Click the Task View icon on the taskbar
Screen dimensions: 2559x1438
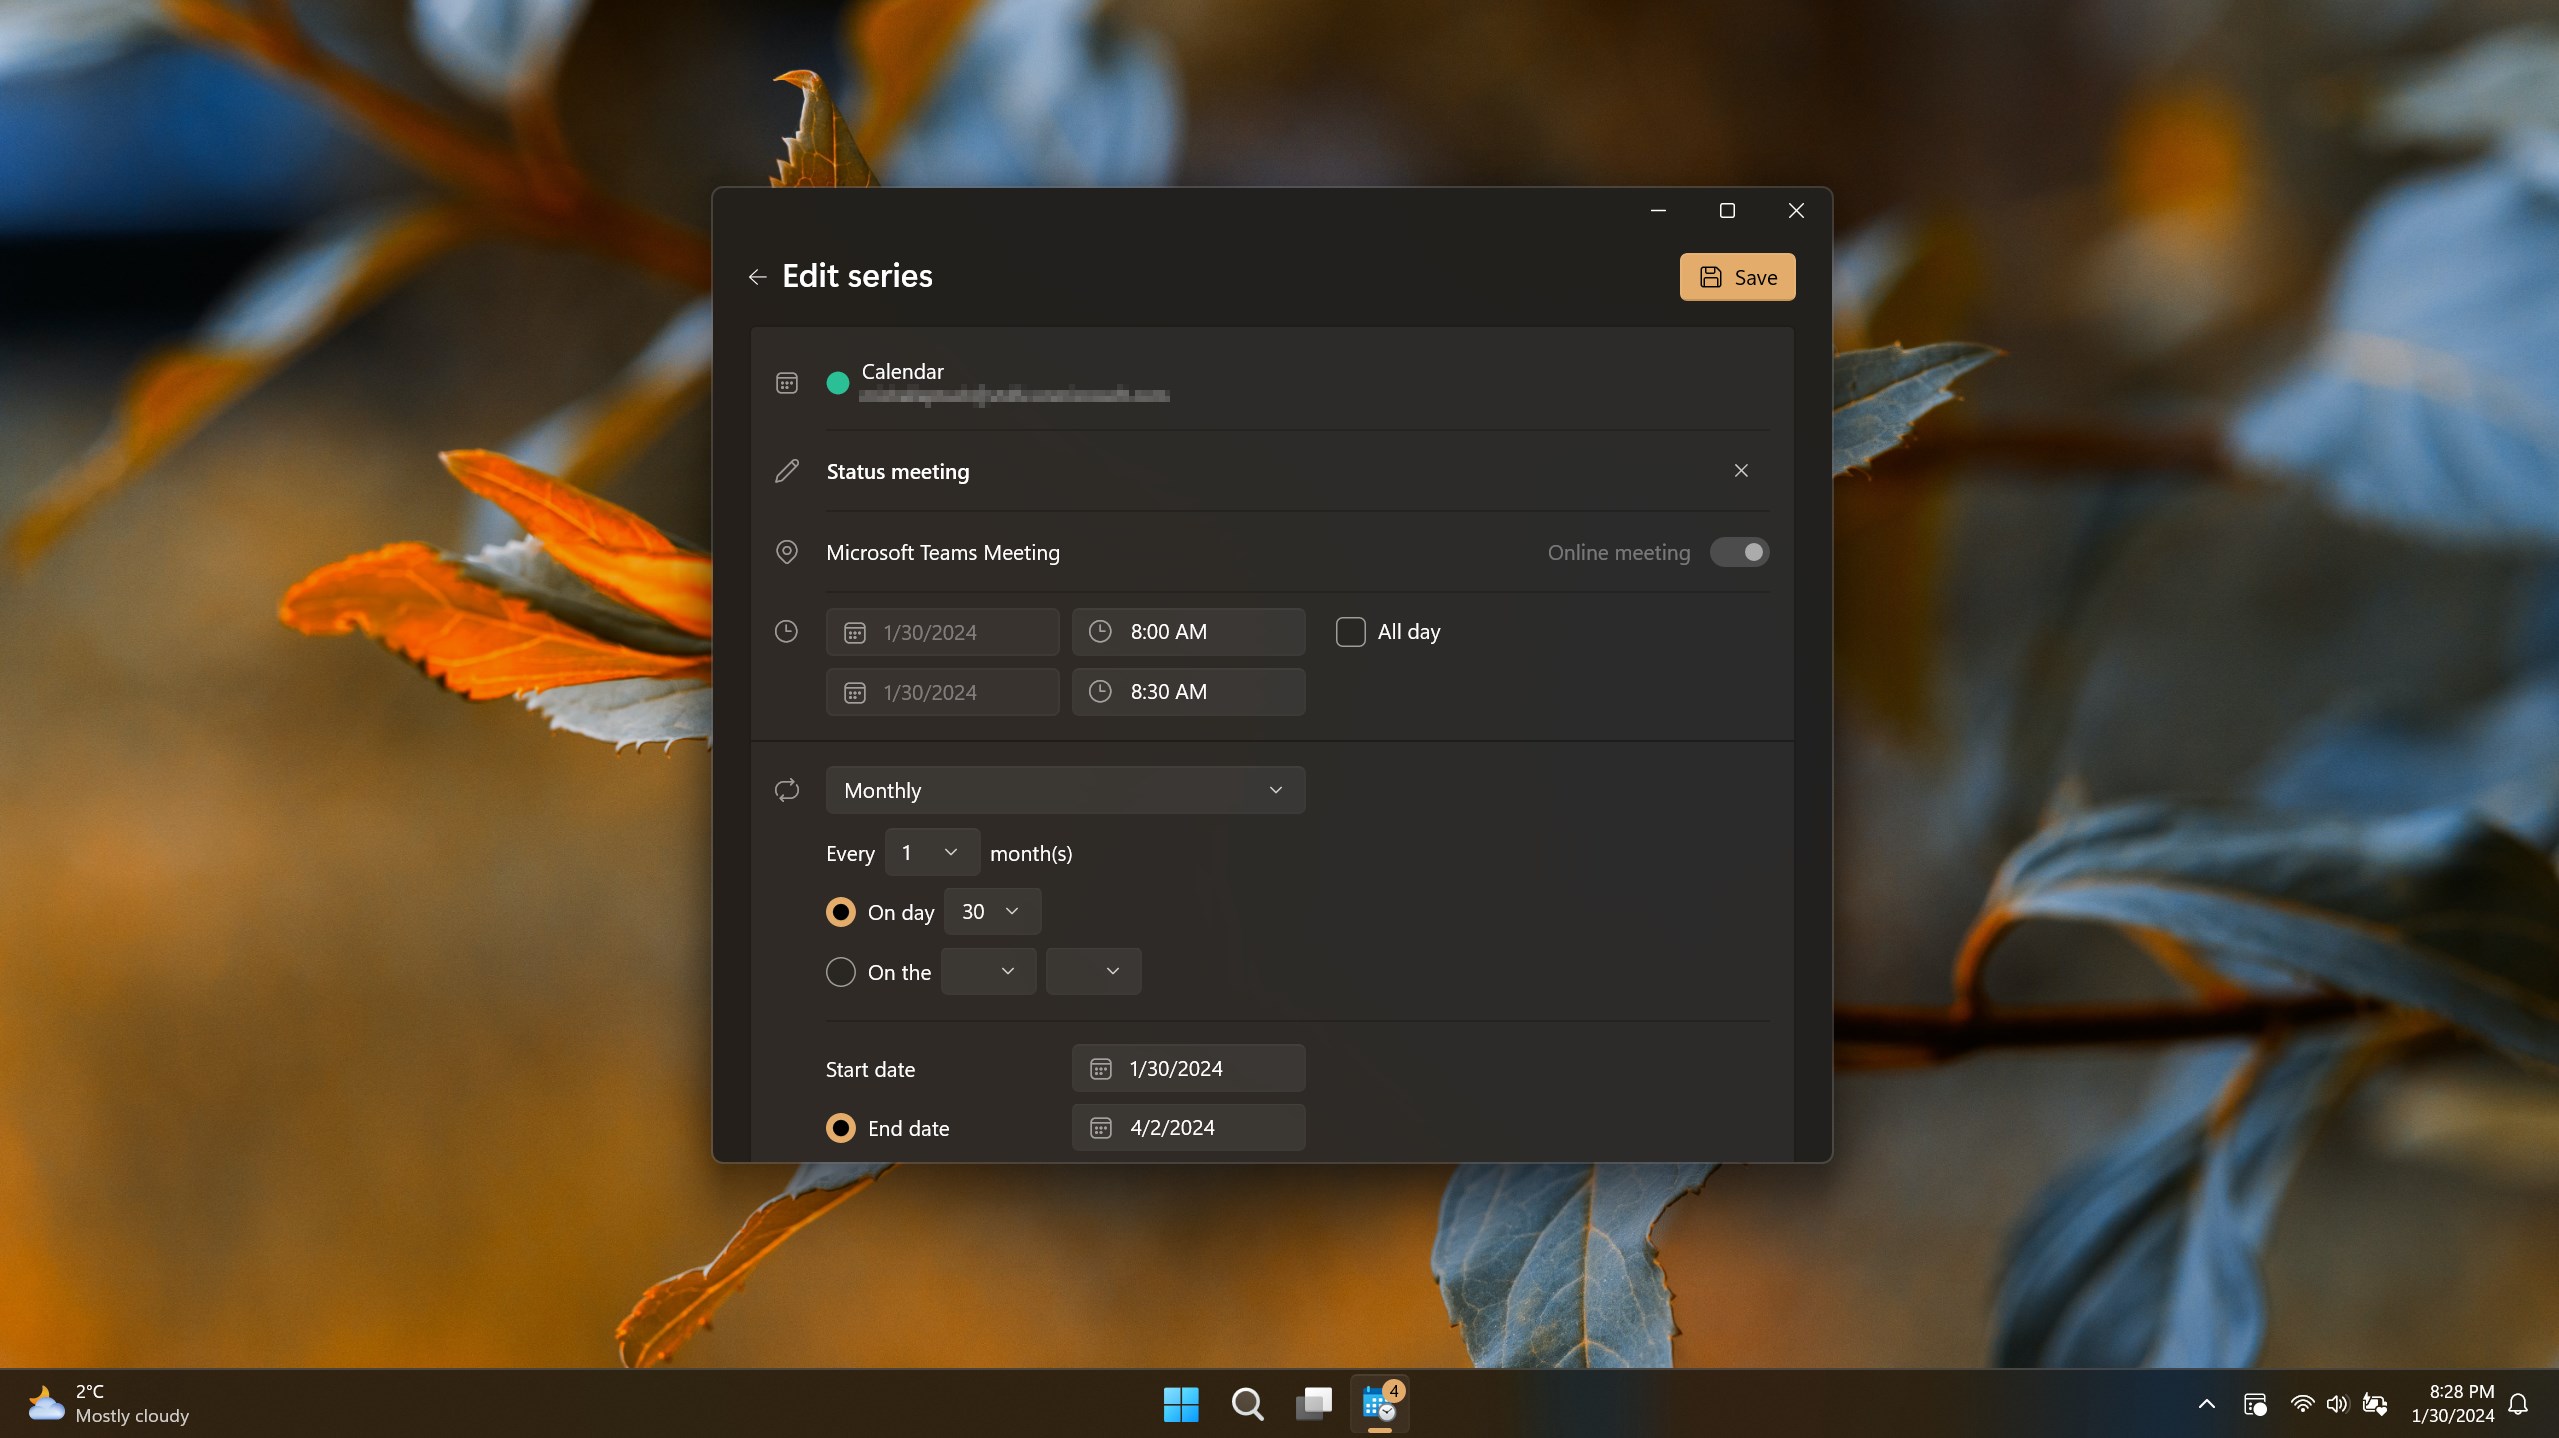tap(1312, 1404)
